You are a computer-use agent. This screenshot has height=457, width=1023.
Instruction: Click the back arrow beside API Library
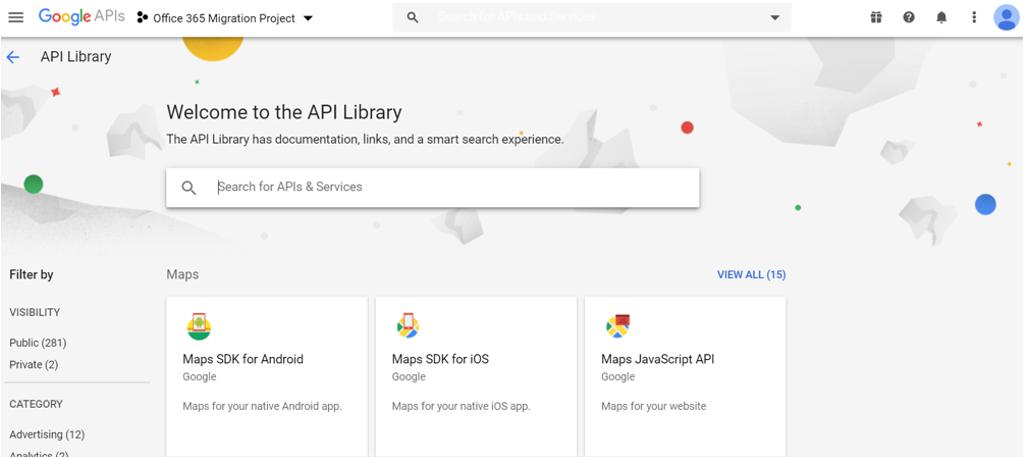click(13, 57)
